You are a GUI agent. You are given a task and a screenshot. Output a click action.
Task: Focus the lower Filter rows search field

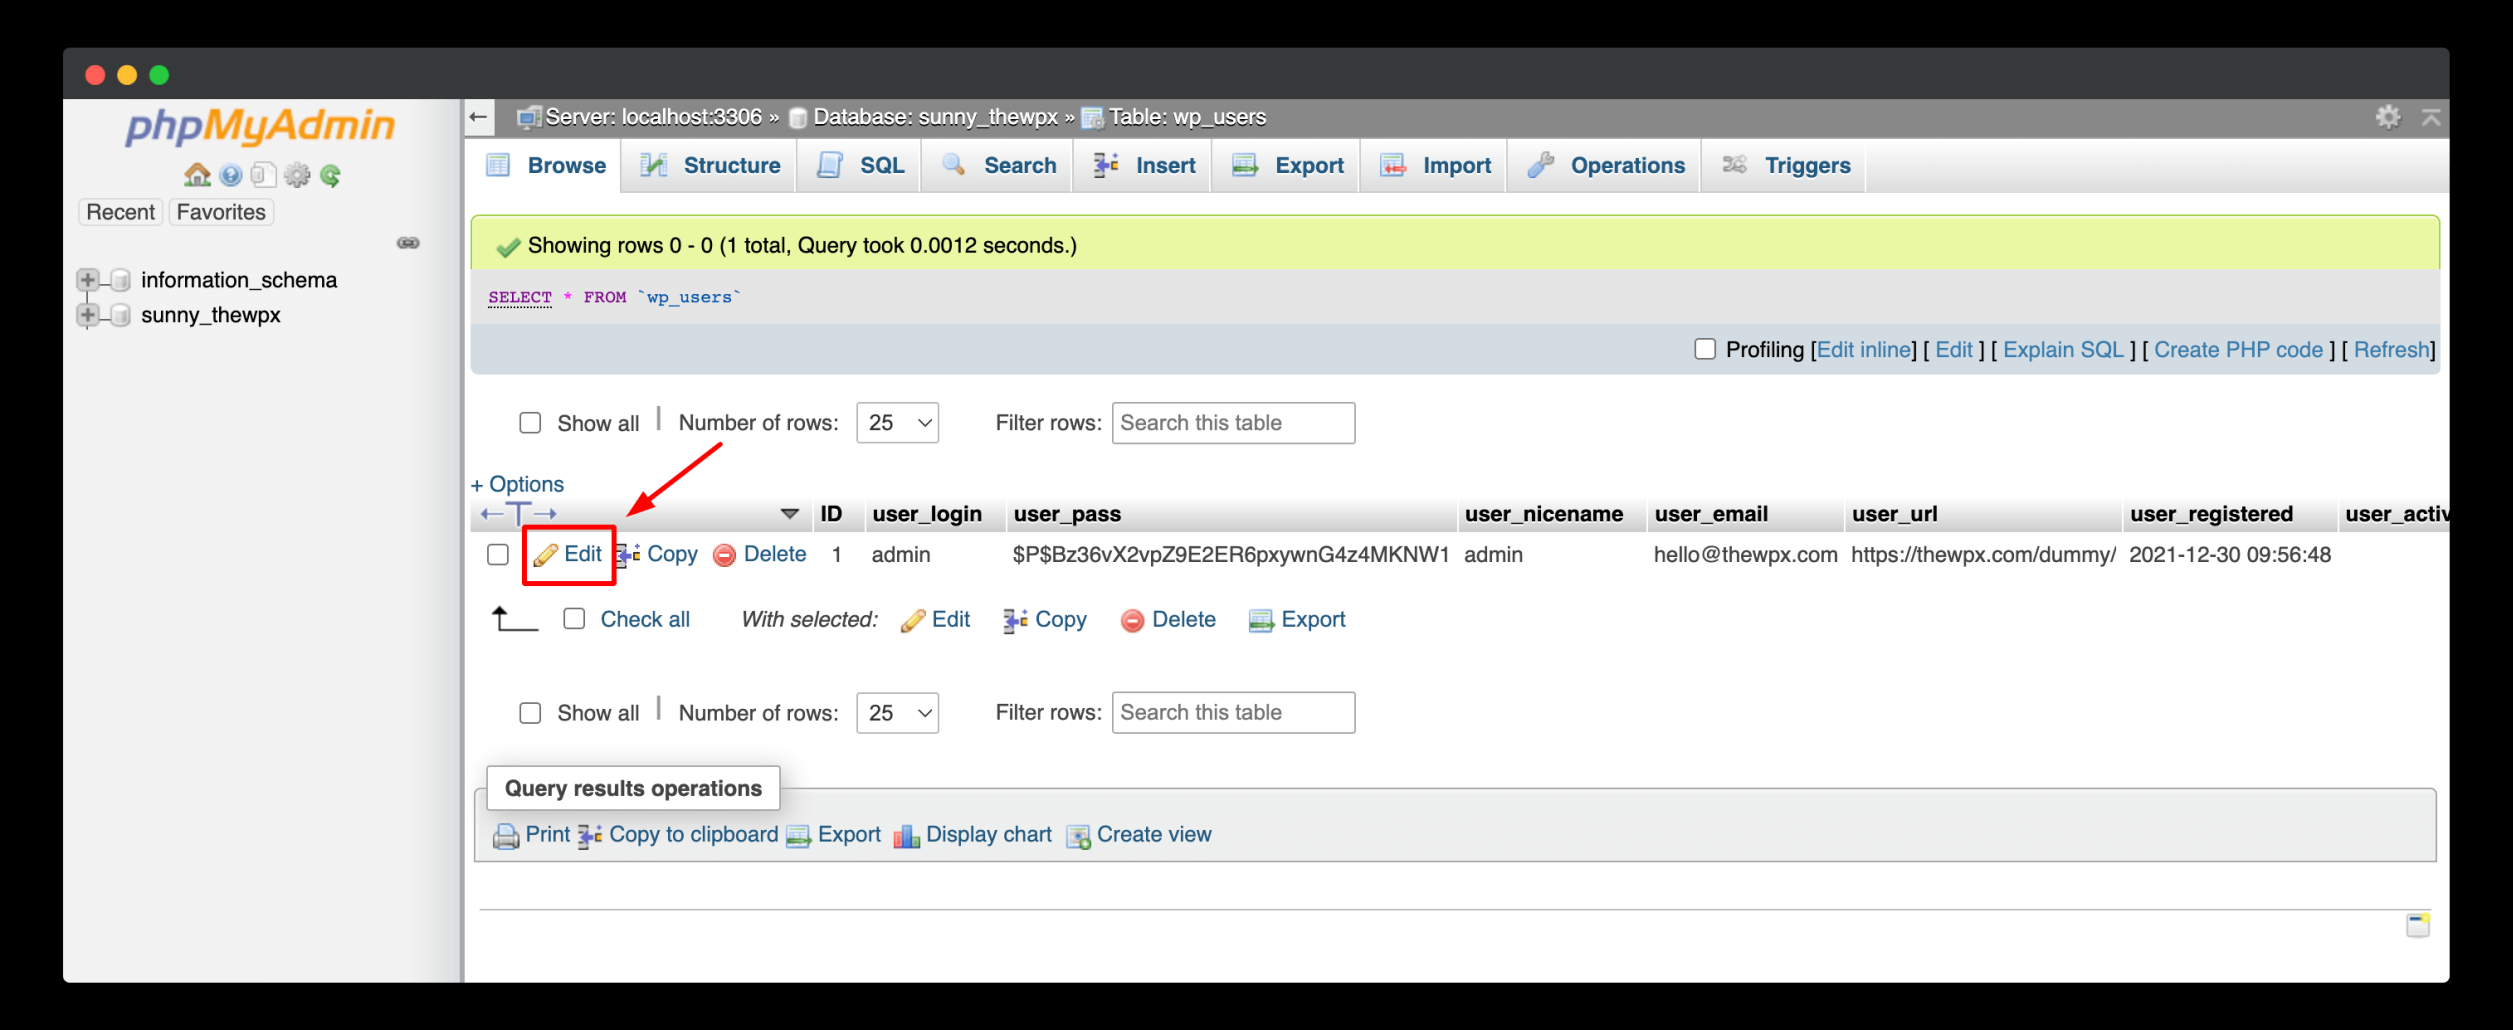(1233, 713)
